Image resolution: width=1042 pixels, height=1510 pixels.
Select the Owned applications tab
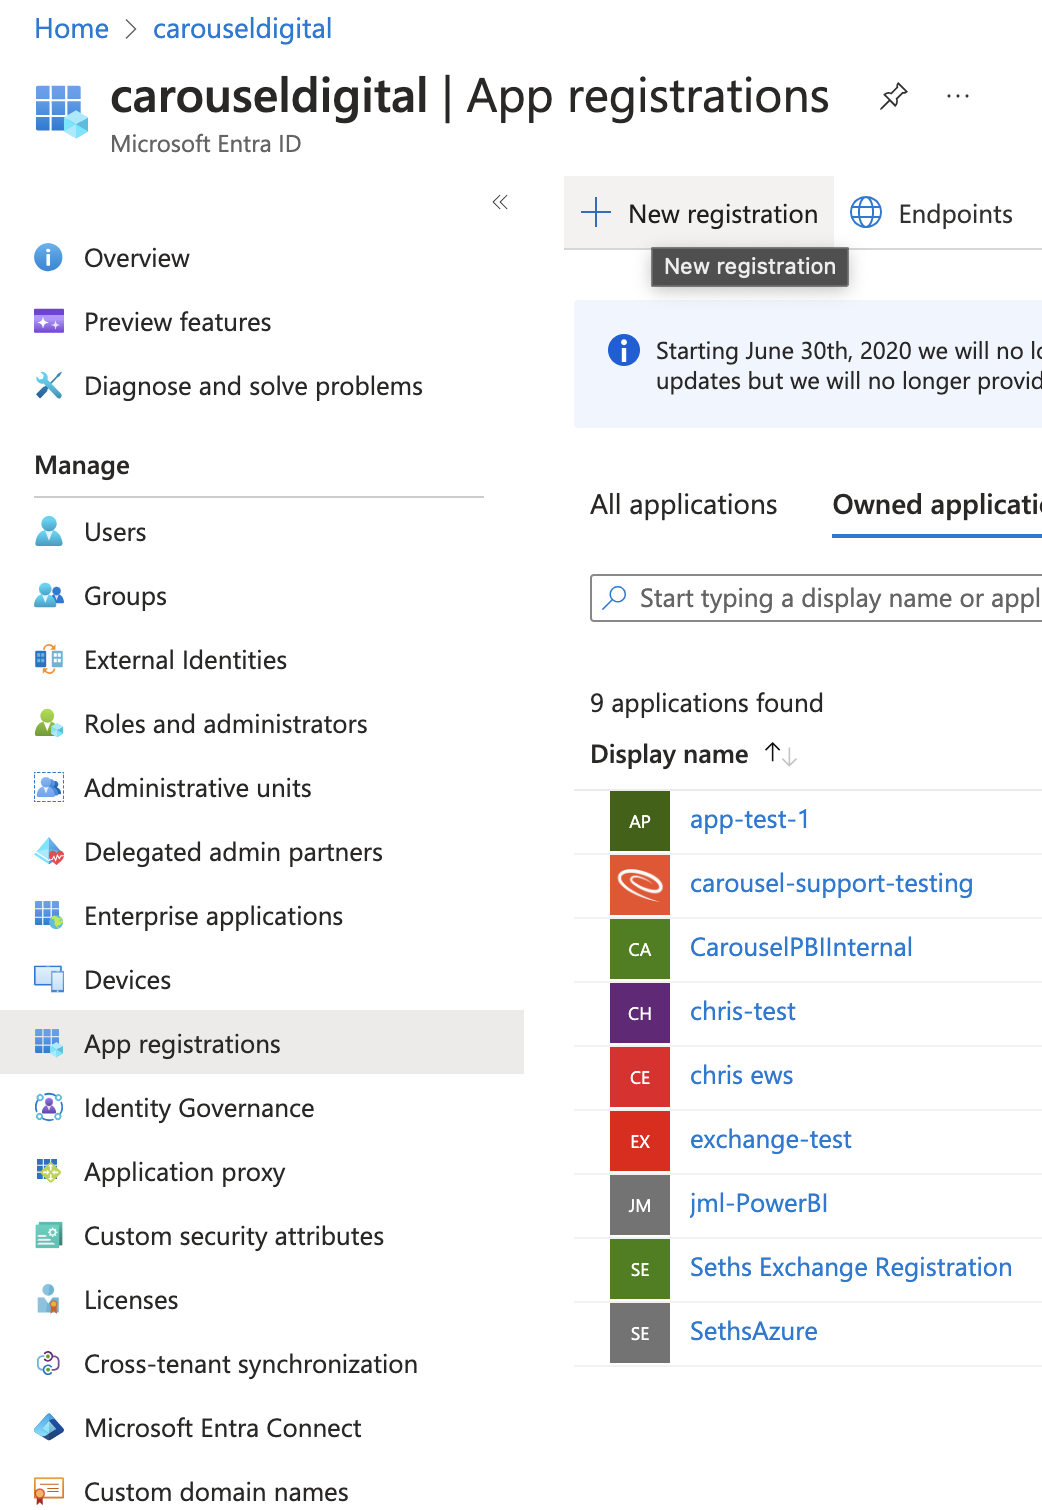[x=937, y=505]
